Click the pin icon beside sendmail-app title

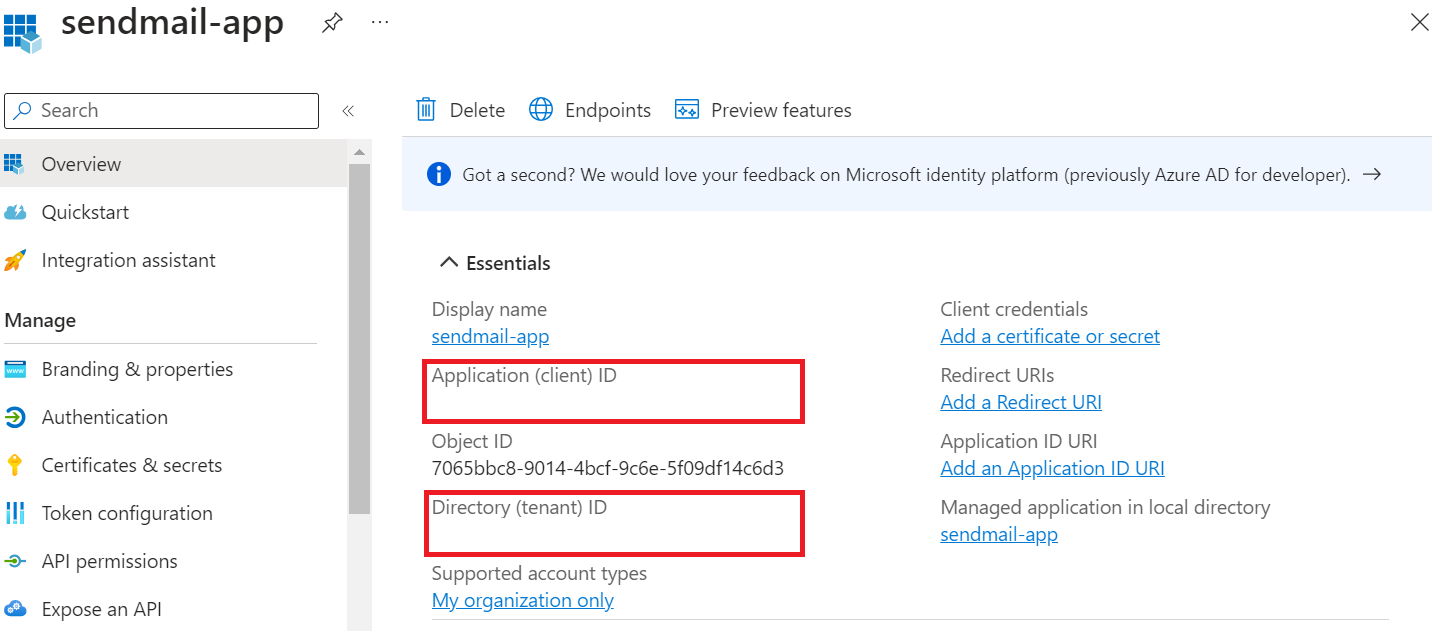pos(332,24)
